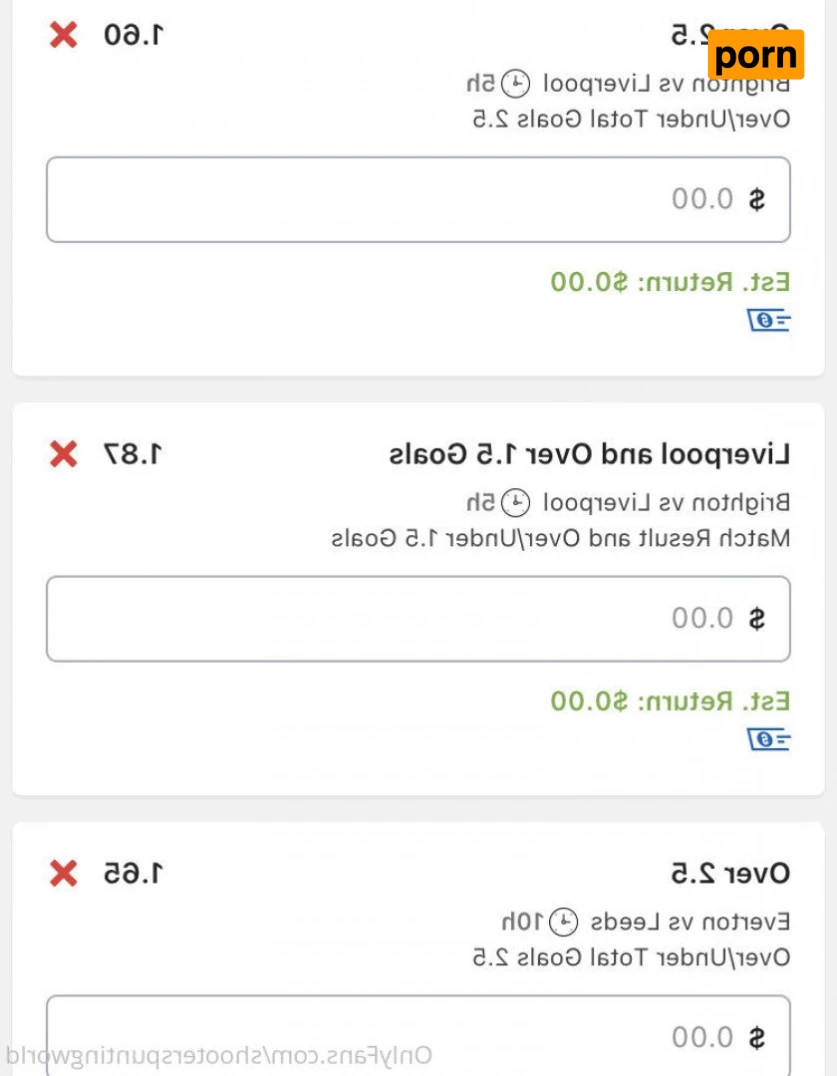Click the Match Result and Over/Under 1.5 Goals label

(560, 538)
